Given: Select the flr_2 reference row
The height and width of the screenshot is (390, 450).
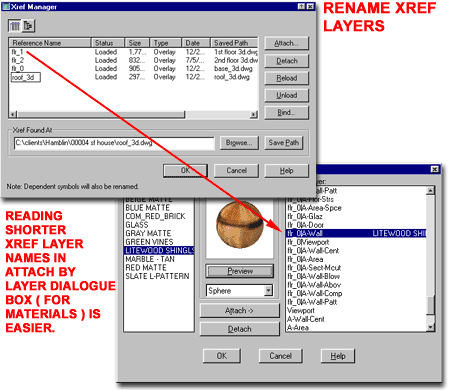Looking at the screenshot, I should [134, 60].
